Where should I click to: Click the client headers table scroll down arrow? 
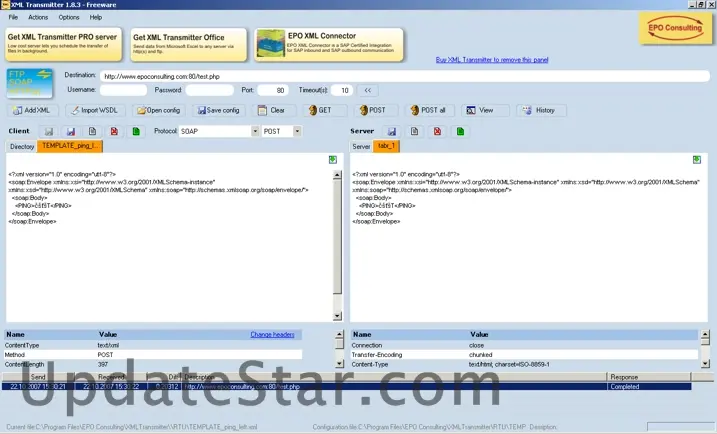pos(339,364)
